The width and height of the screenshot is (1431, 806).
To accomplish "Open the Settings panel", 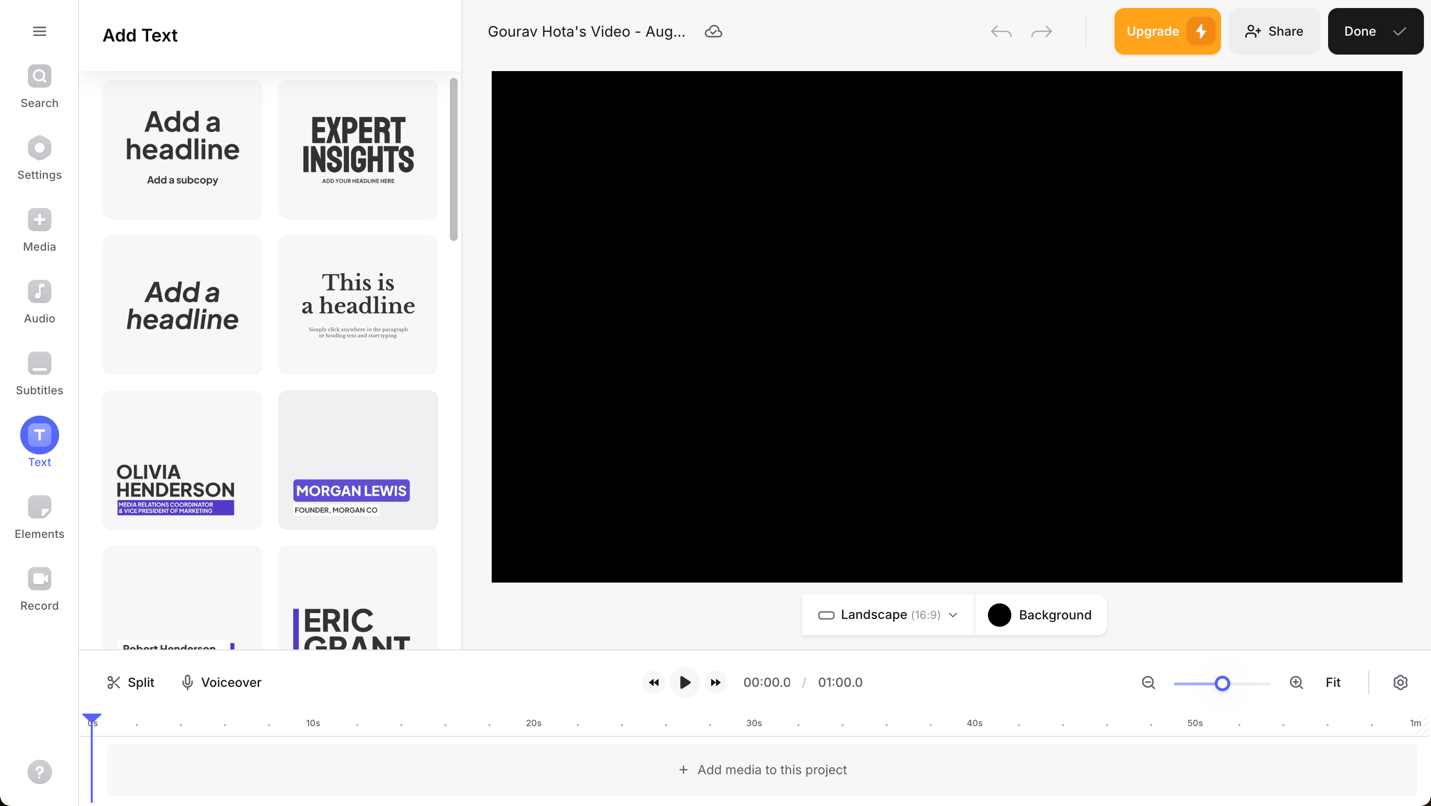I will [x=39, y=159].
